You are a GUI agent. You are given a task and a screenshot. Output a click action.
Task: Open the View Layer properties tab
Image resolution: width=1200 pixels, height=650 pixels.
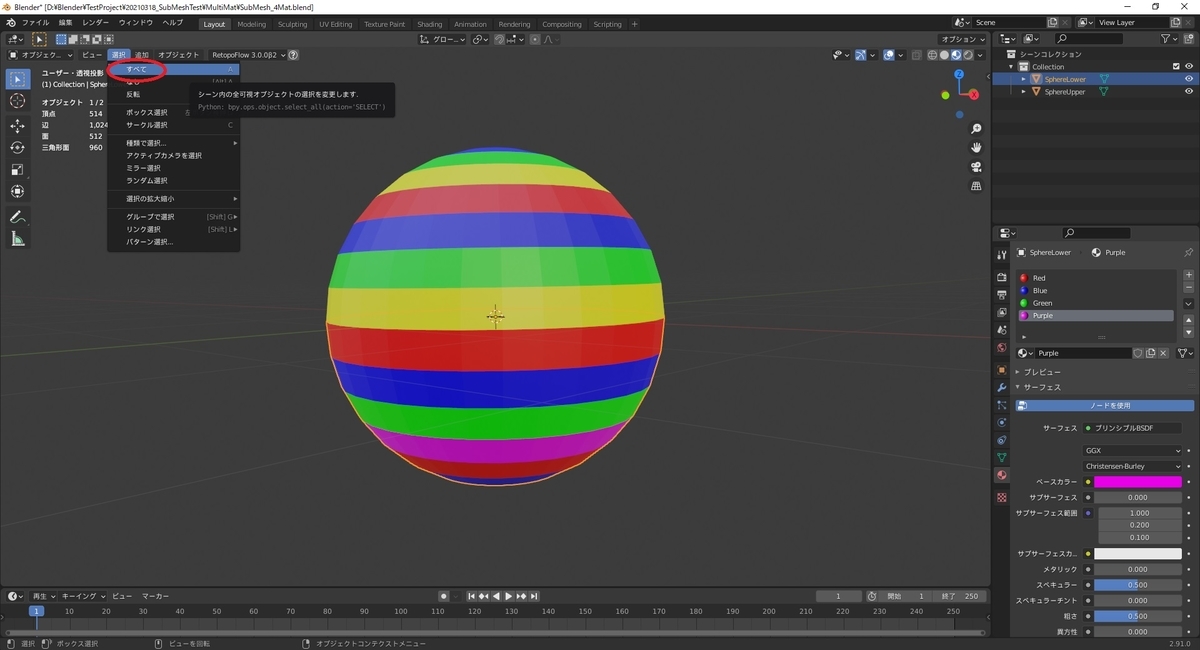1002,313
